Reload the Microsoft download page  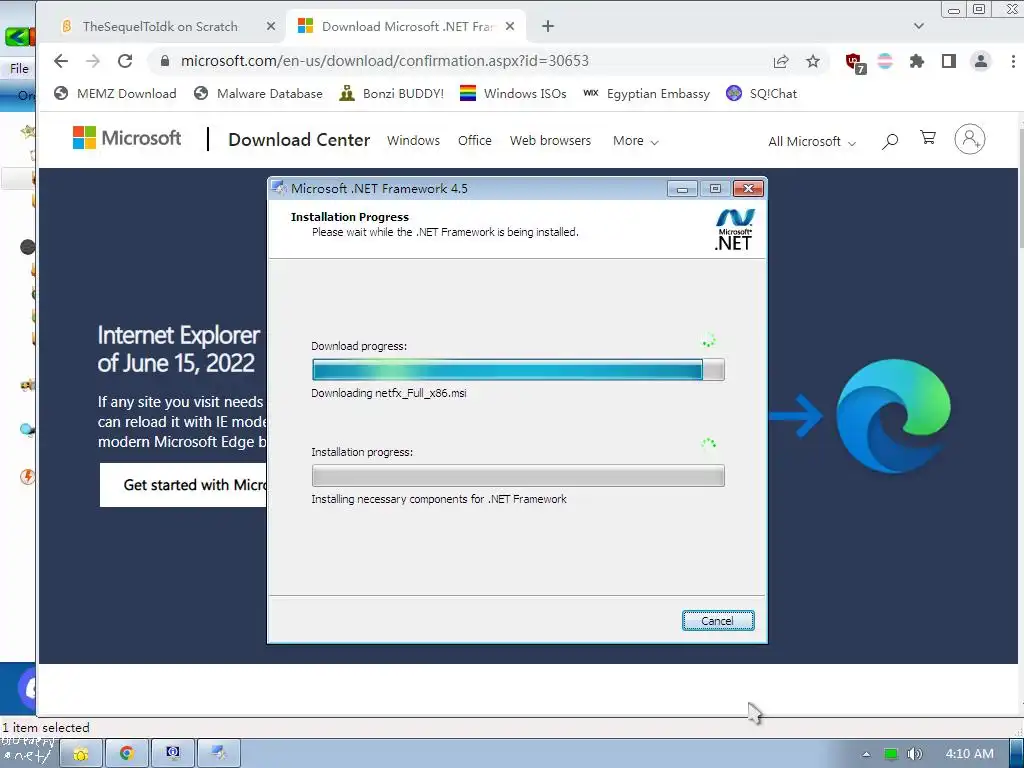[125, 61]
